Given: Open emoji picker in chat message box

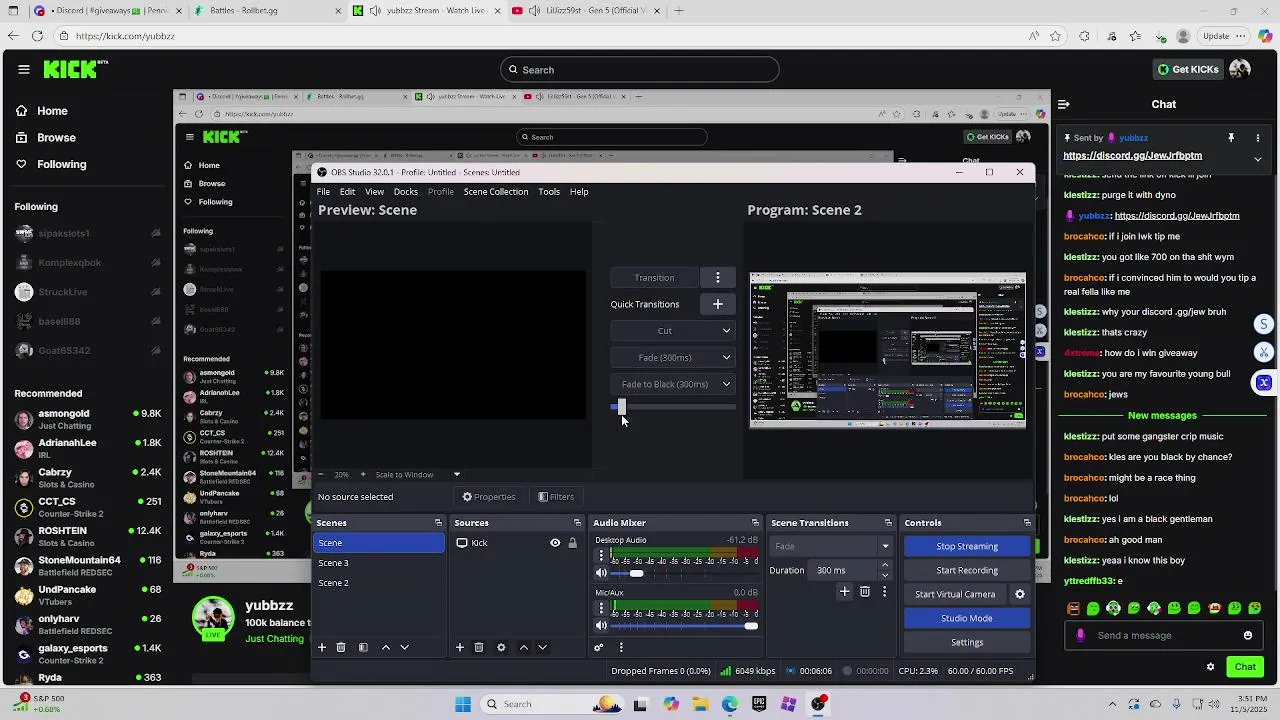Looking at the screenshot, I should click(x=1248, y=635).
